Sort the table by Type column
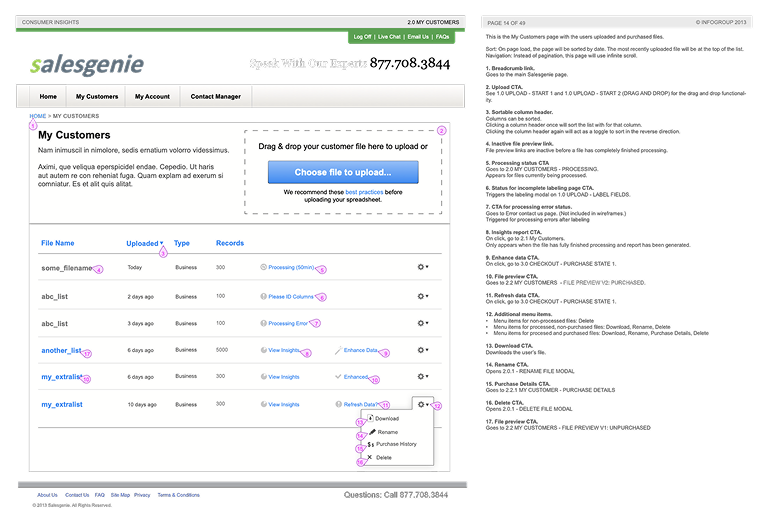The width and height of the screenshot is (768, 528). coord(182,243)
